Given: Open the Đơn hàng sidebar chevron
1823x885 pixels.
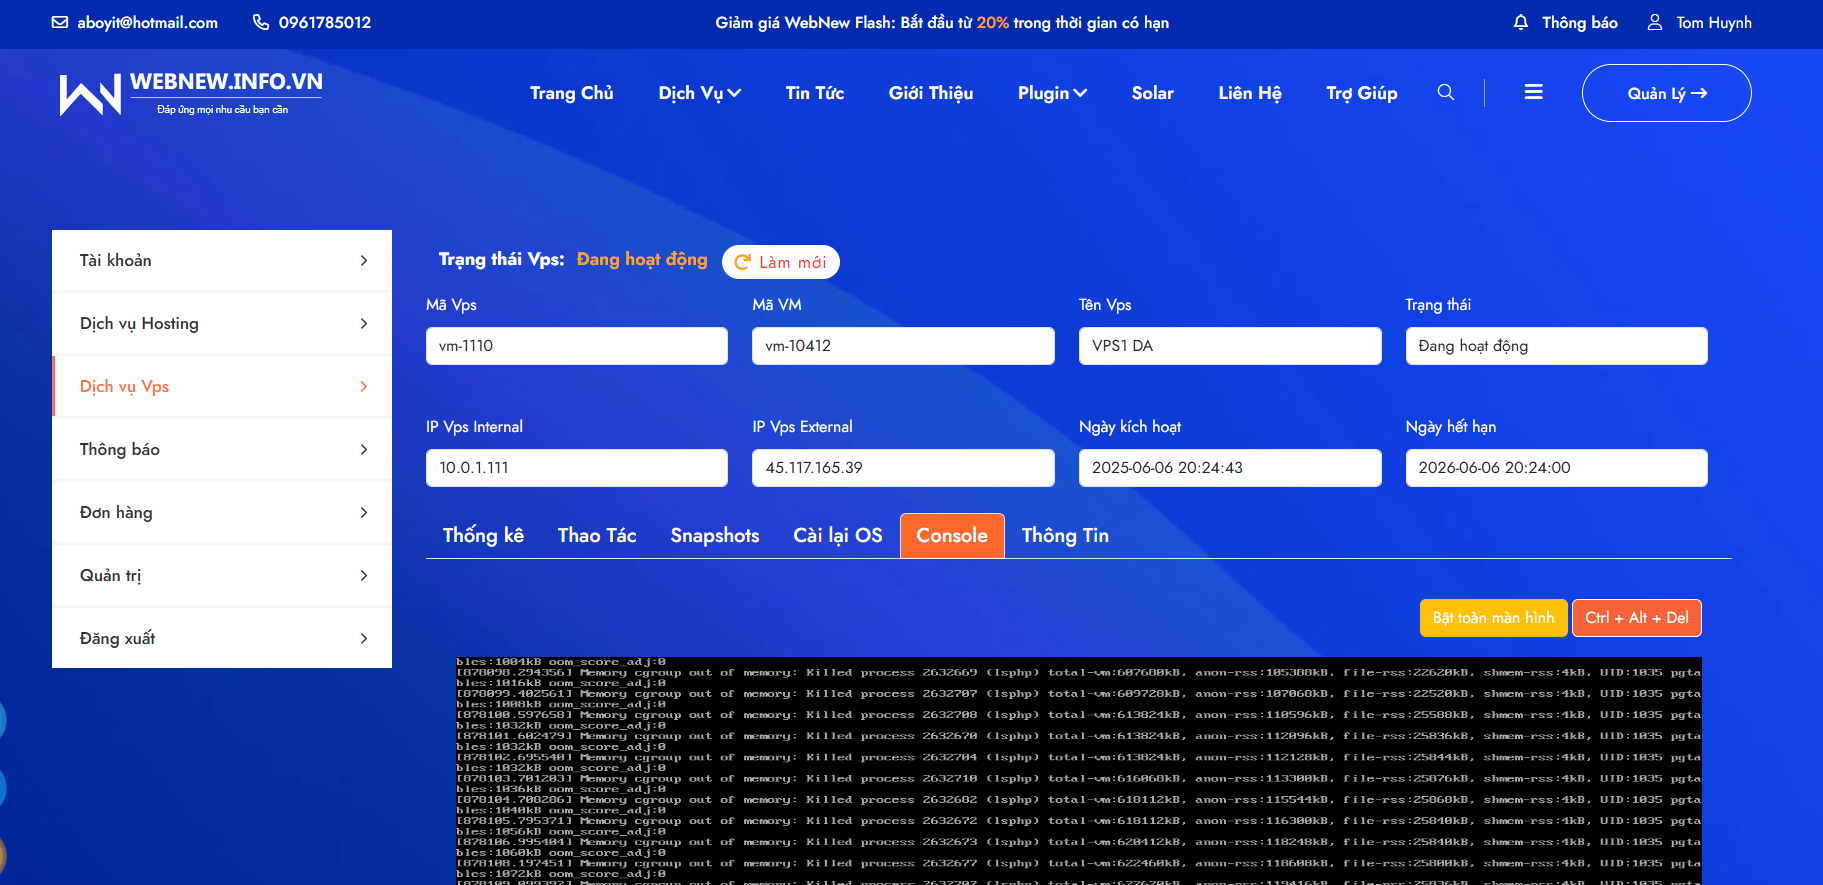Looking at the screenshot, I should 363,513.
